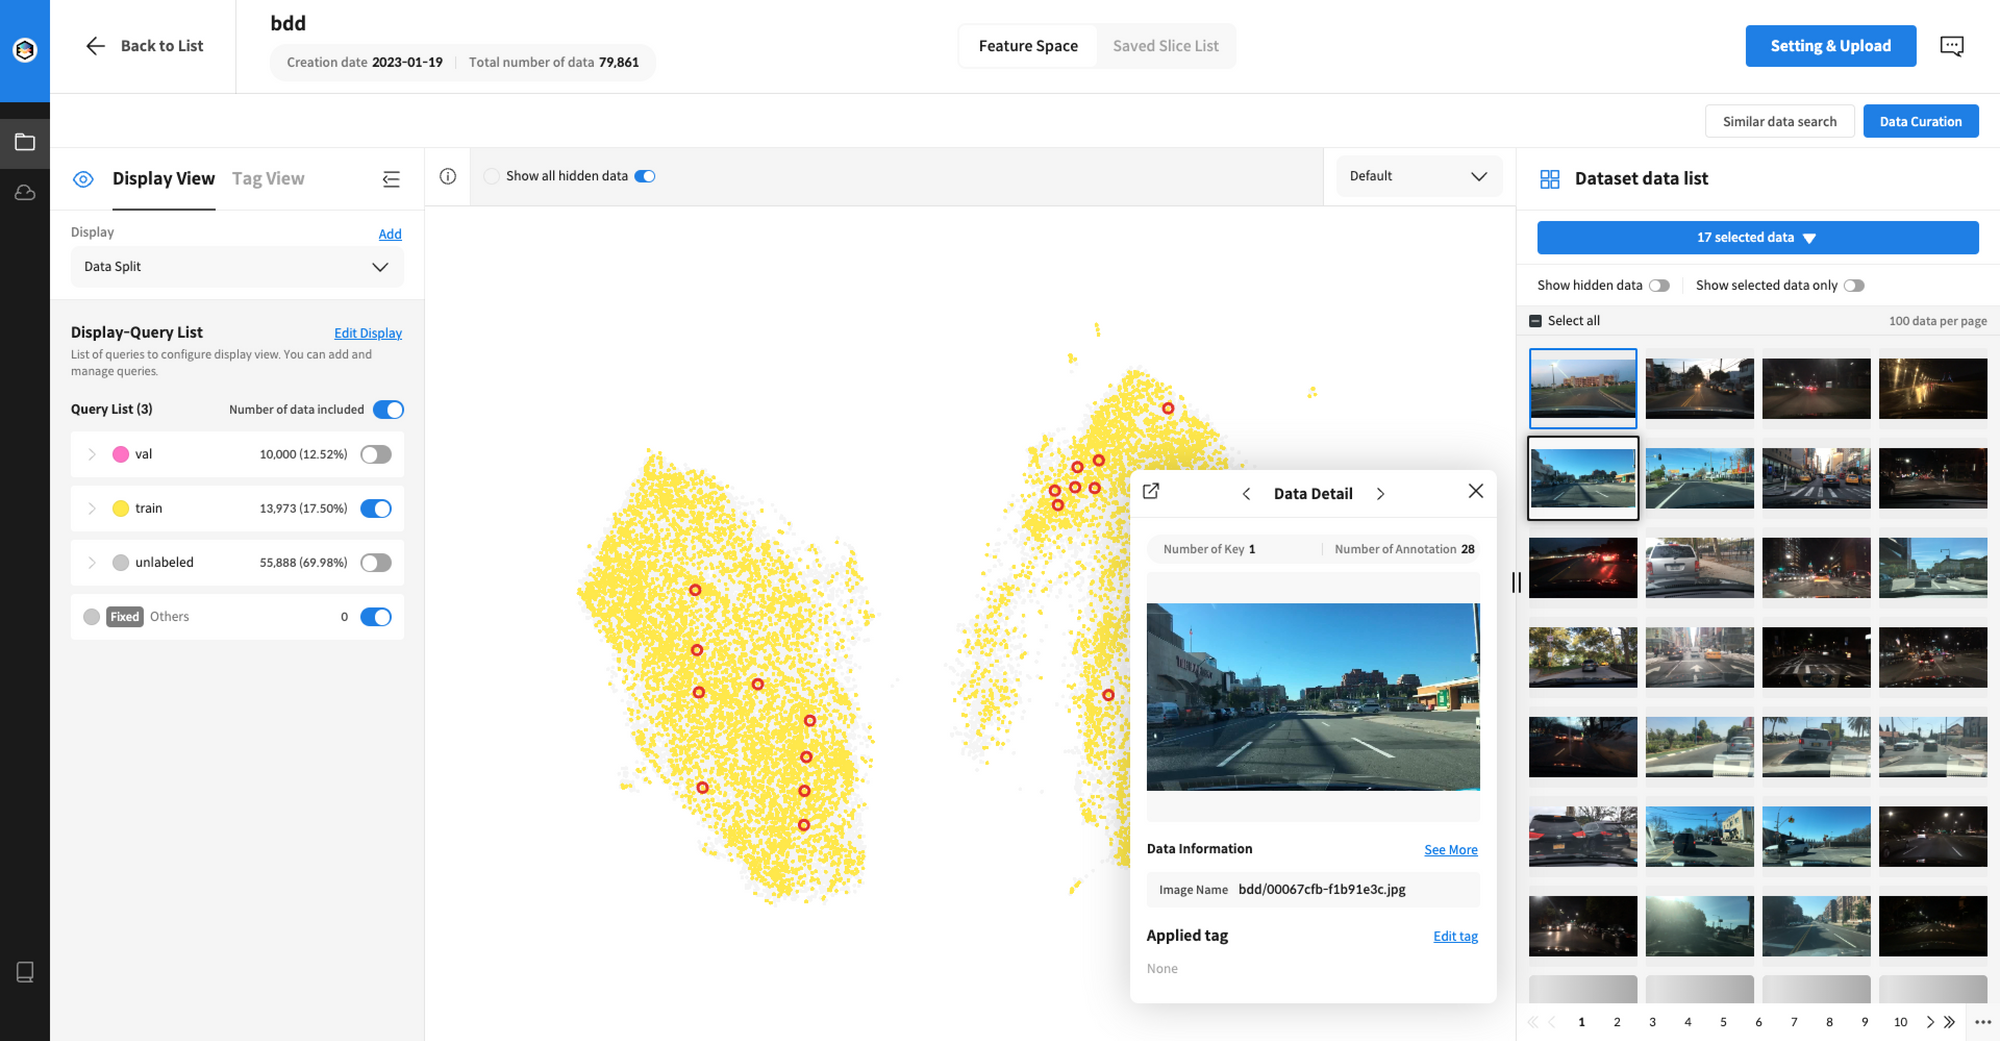
Task: Click the panel resize handle icon
Action: click(1516, 582)
